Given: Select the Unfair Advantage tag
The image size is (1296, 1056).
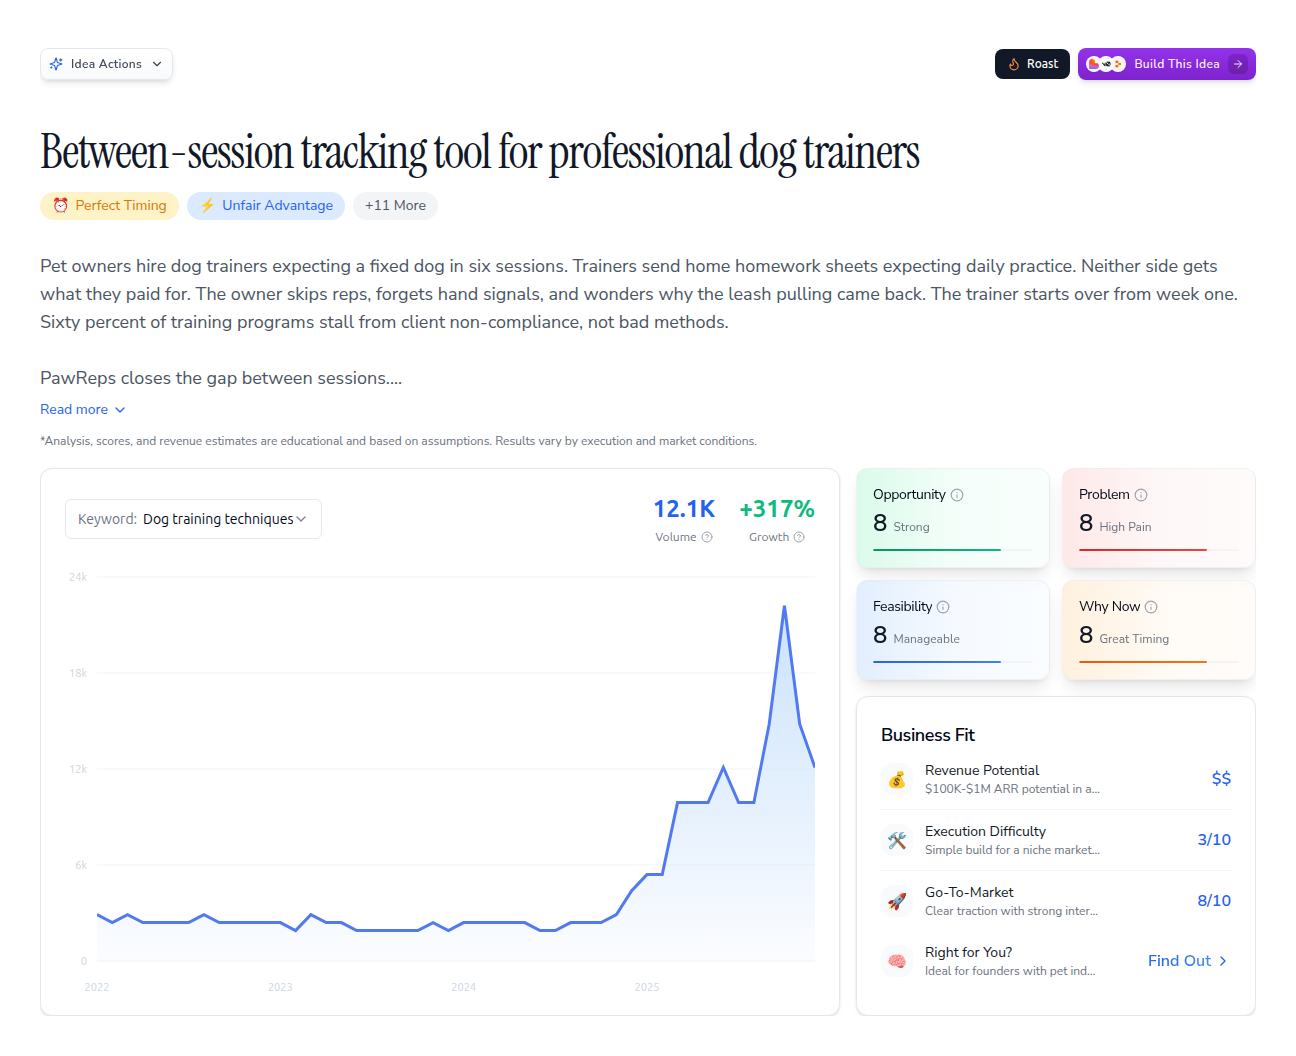Looking at the screenshot, I should 266,205.
